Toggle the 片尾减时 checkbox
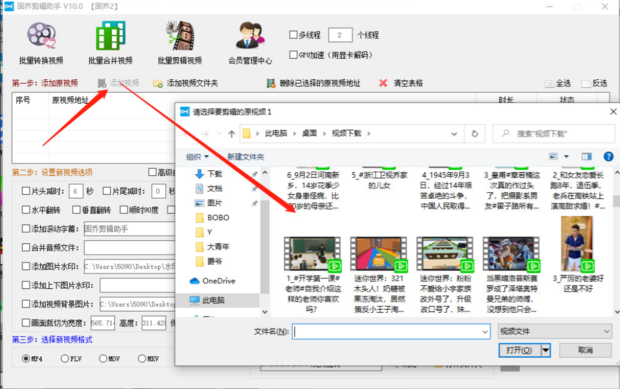 click(106, 191)
